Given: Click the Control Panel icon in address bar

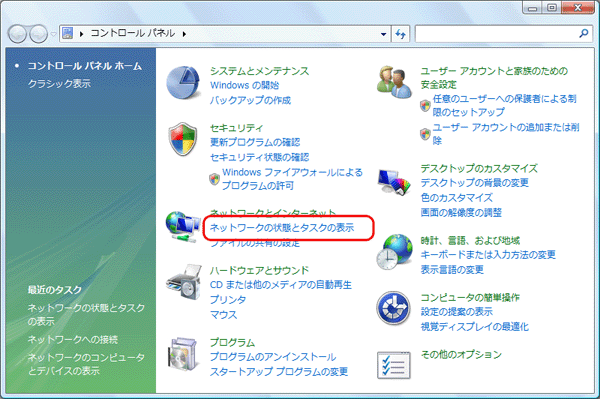Looking at the screenshot, I should click(x=68, y=33).
